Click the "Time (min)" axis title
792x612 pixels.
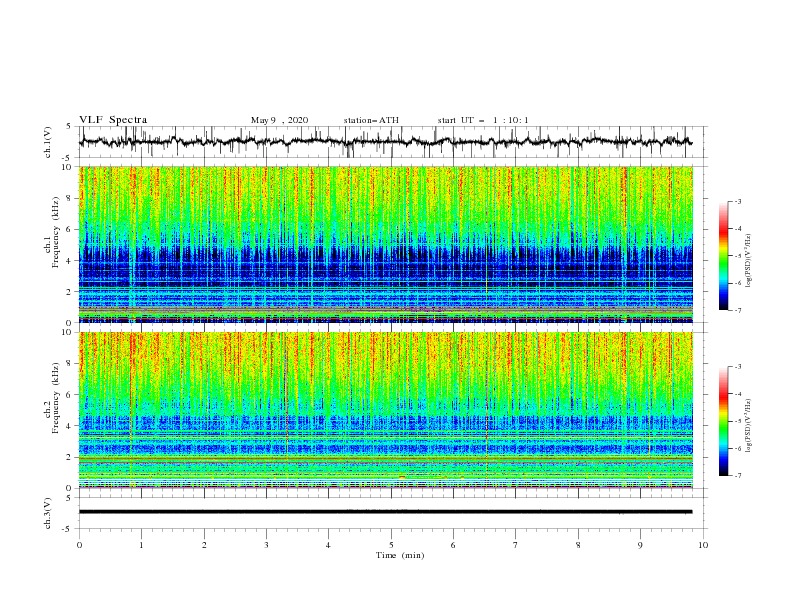pyautogui.click(x=400, y=555)
